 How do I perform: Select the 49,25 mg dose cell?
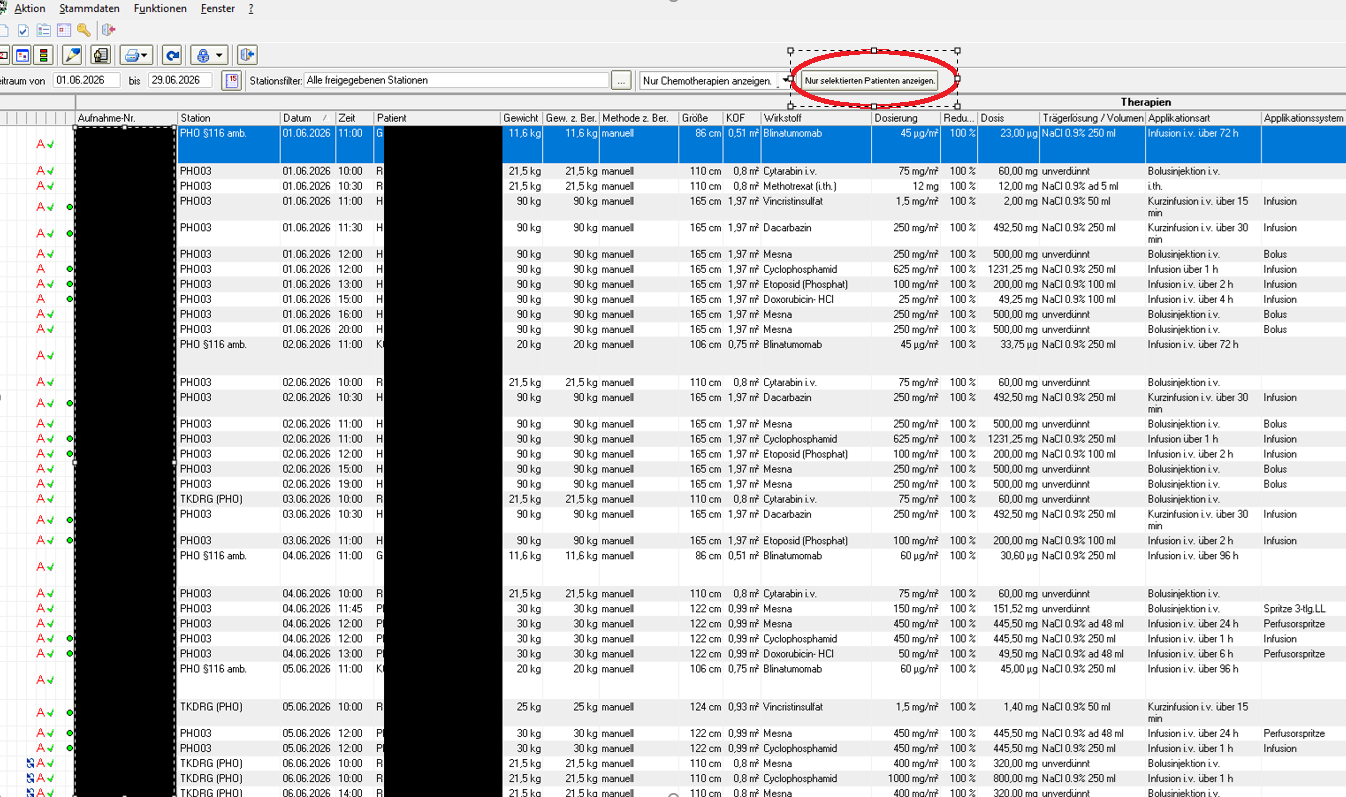pos(1008,299)
